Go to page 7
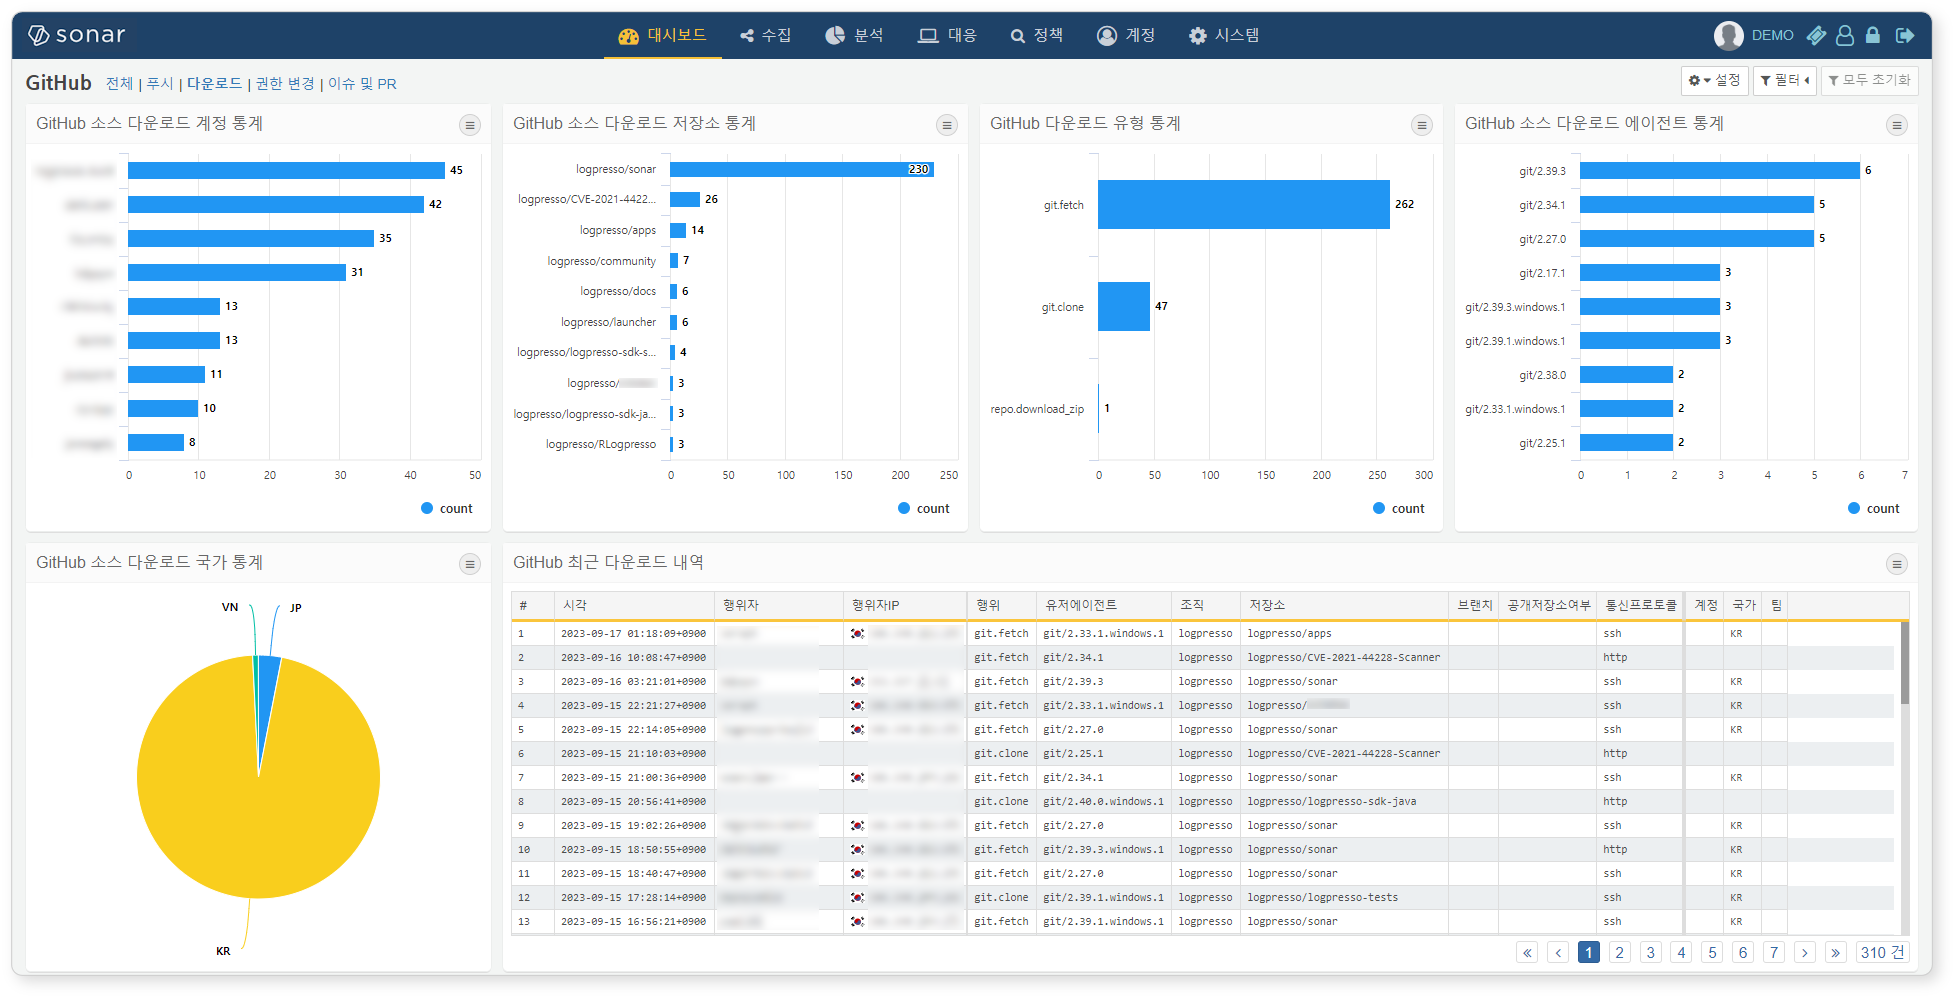 point(1774,952)
